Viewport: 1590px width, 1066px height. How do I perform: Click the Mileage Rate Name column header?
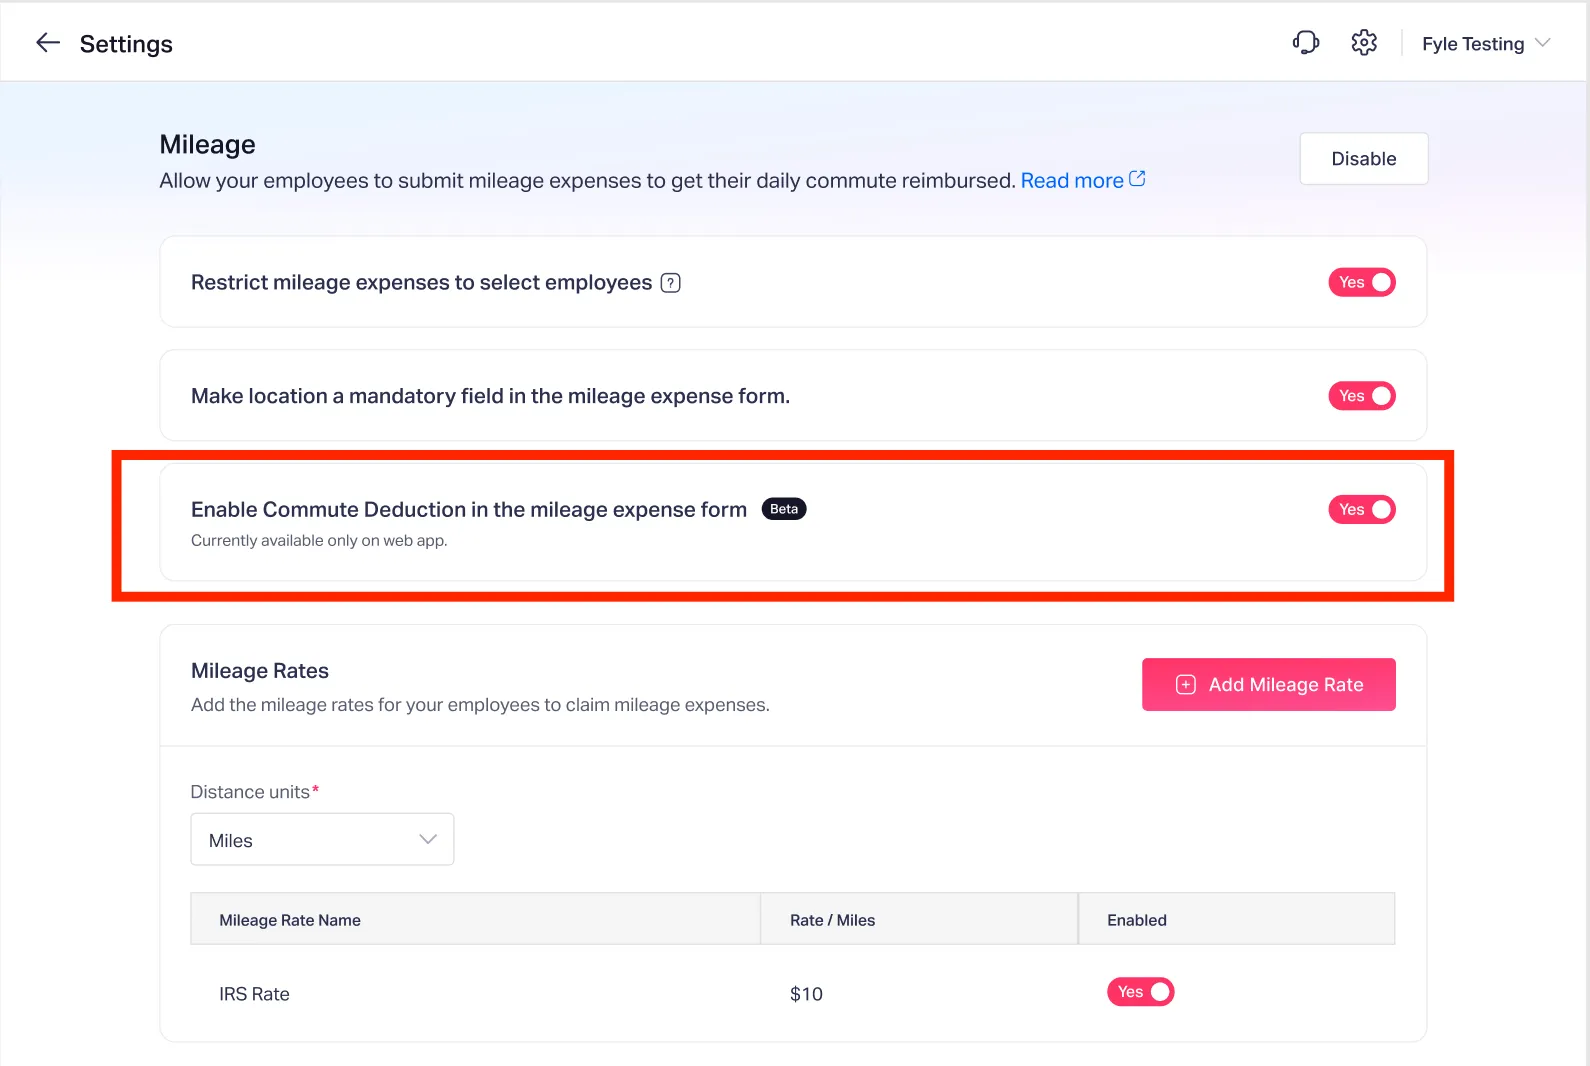pos(290,920)
